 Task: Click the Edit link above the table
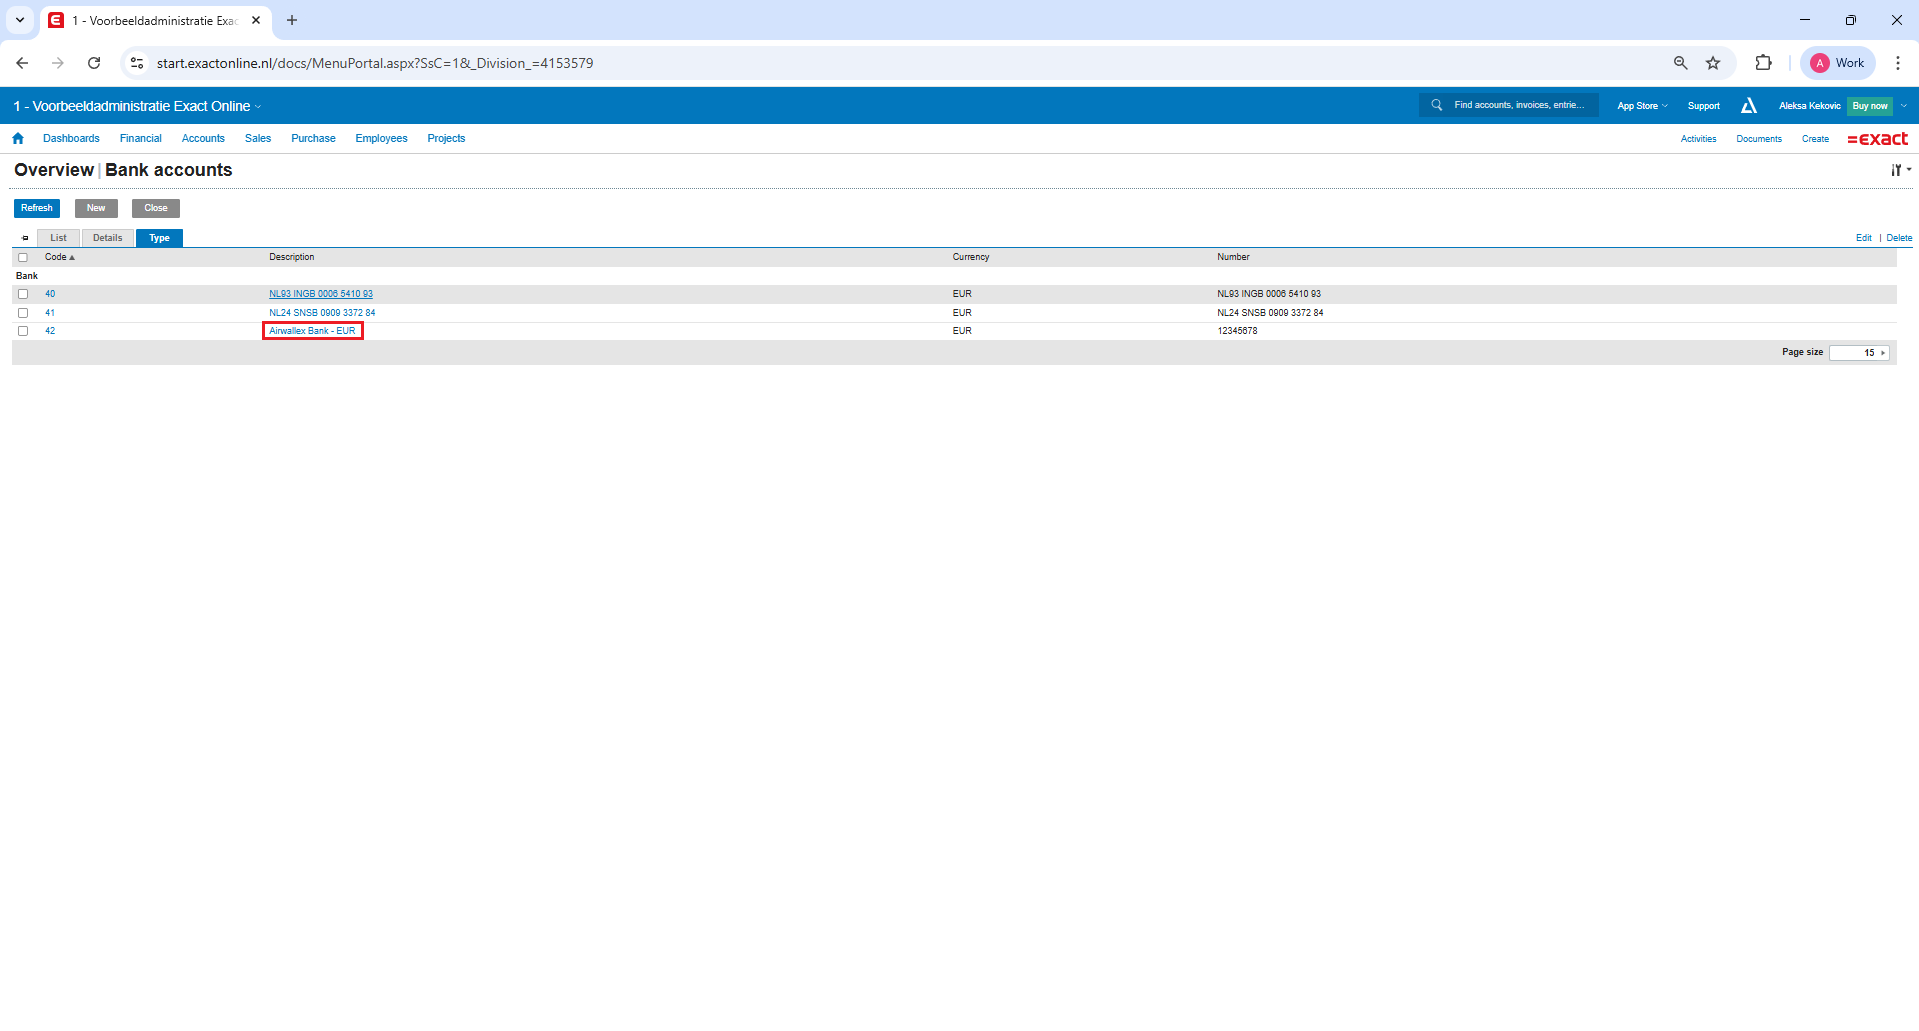point(1864,238)
